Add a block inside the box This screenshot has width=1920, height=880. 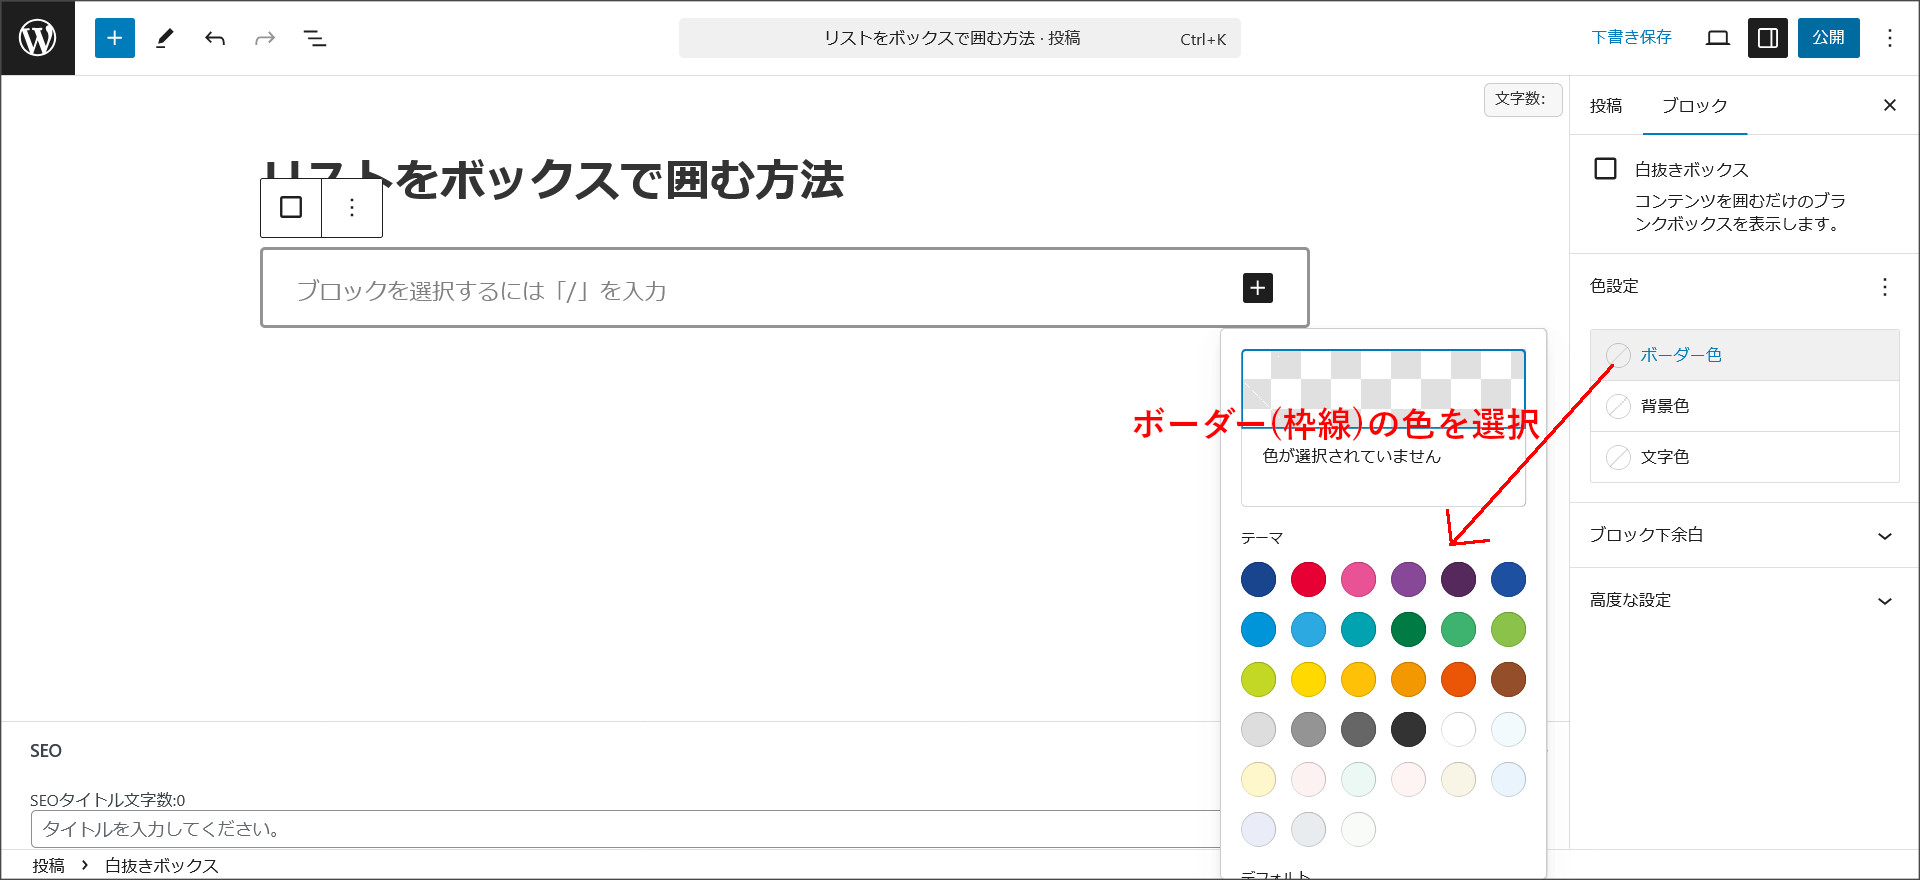[x=1258, y=288]
